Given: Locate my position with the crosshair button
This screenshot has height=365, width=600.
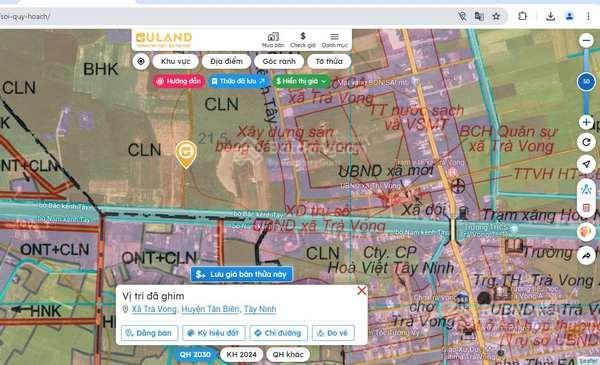Looking at the screenshot, I should [x=141, y=61].
